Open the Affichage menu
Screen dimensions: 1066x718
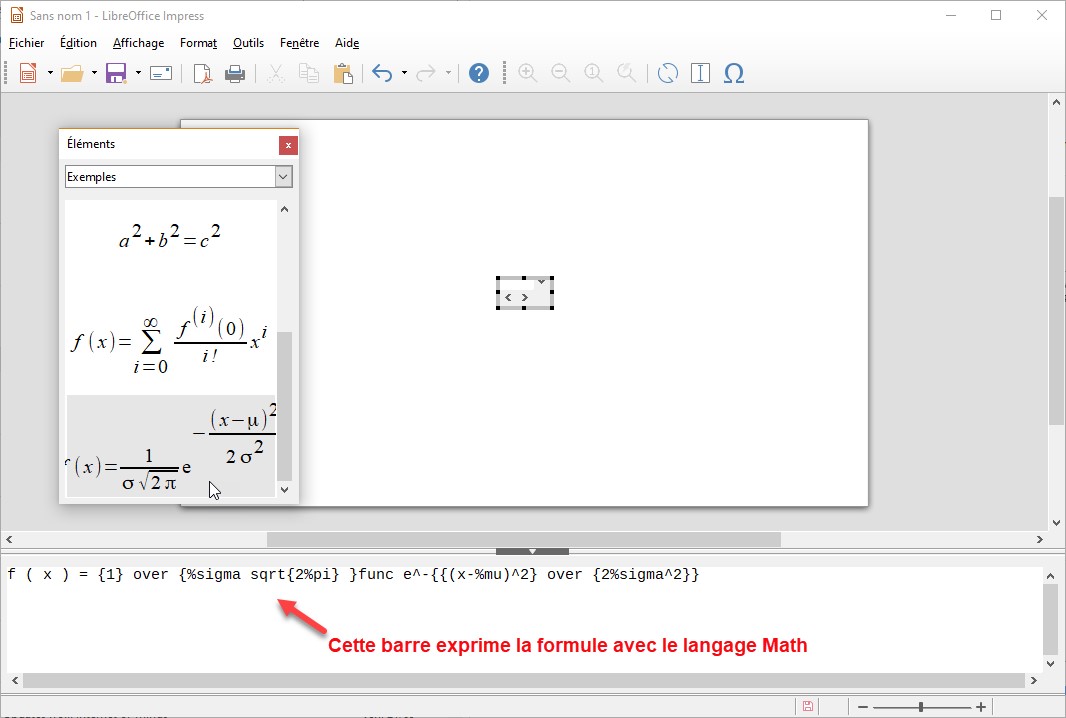point(138,43)
